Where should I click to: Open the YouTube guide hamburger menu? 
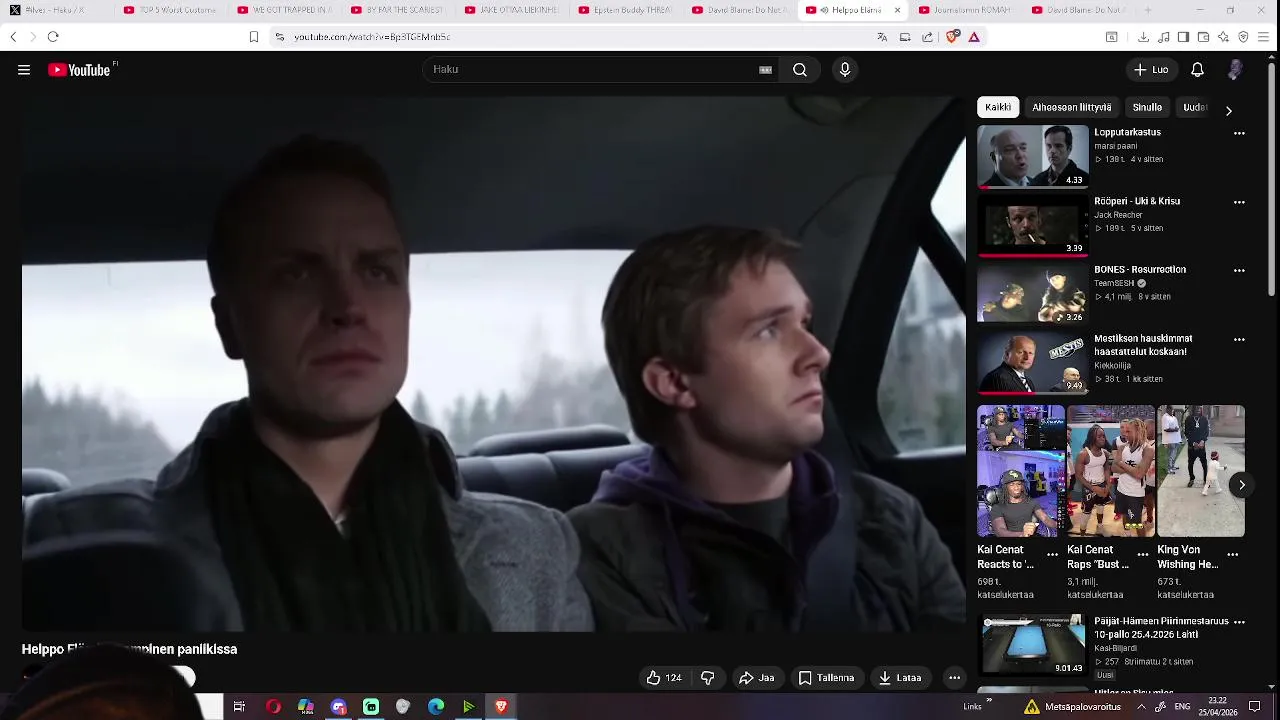24,70
